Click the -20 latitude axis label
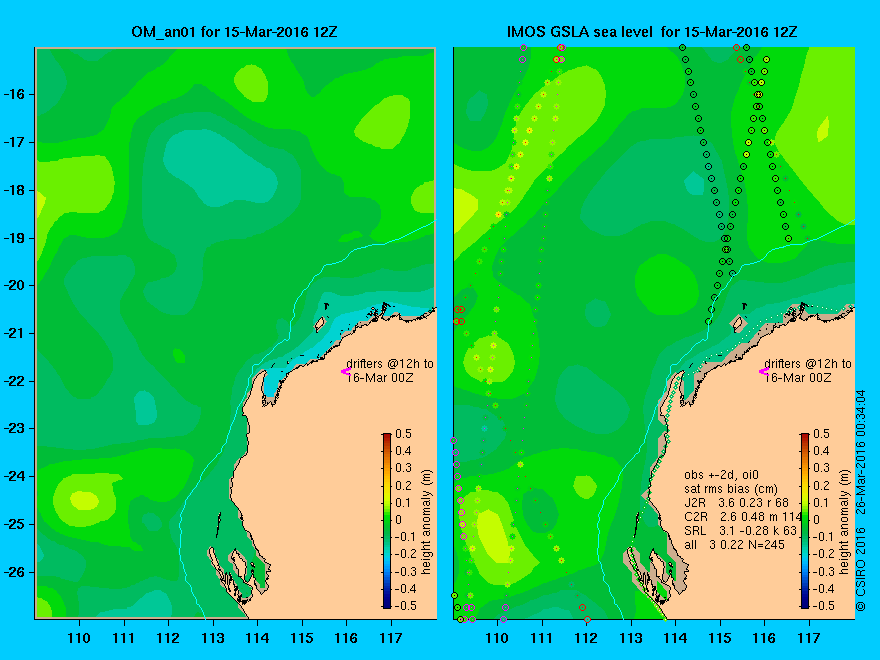Screen dimensions: 880x660 point(16,286)
